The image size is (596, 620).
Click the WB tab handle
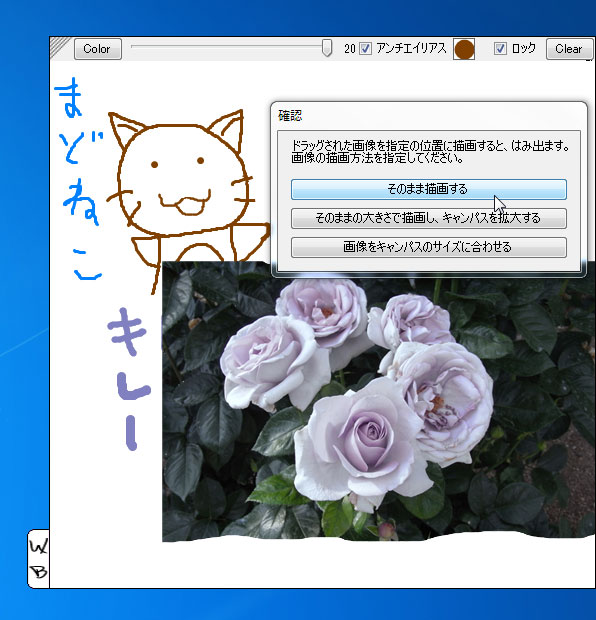38,559
